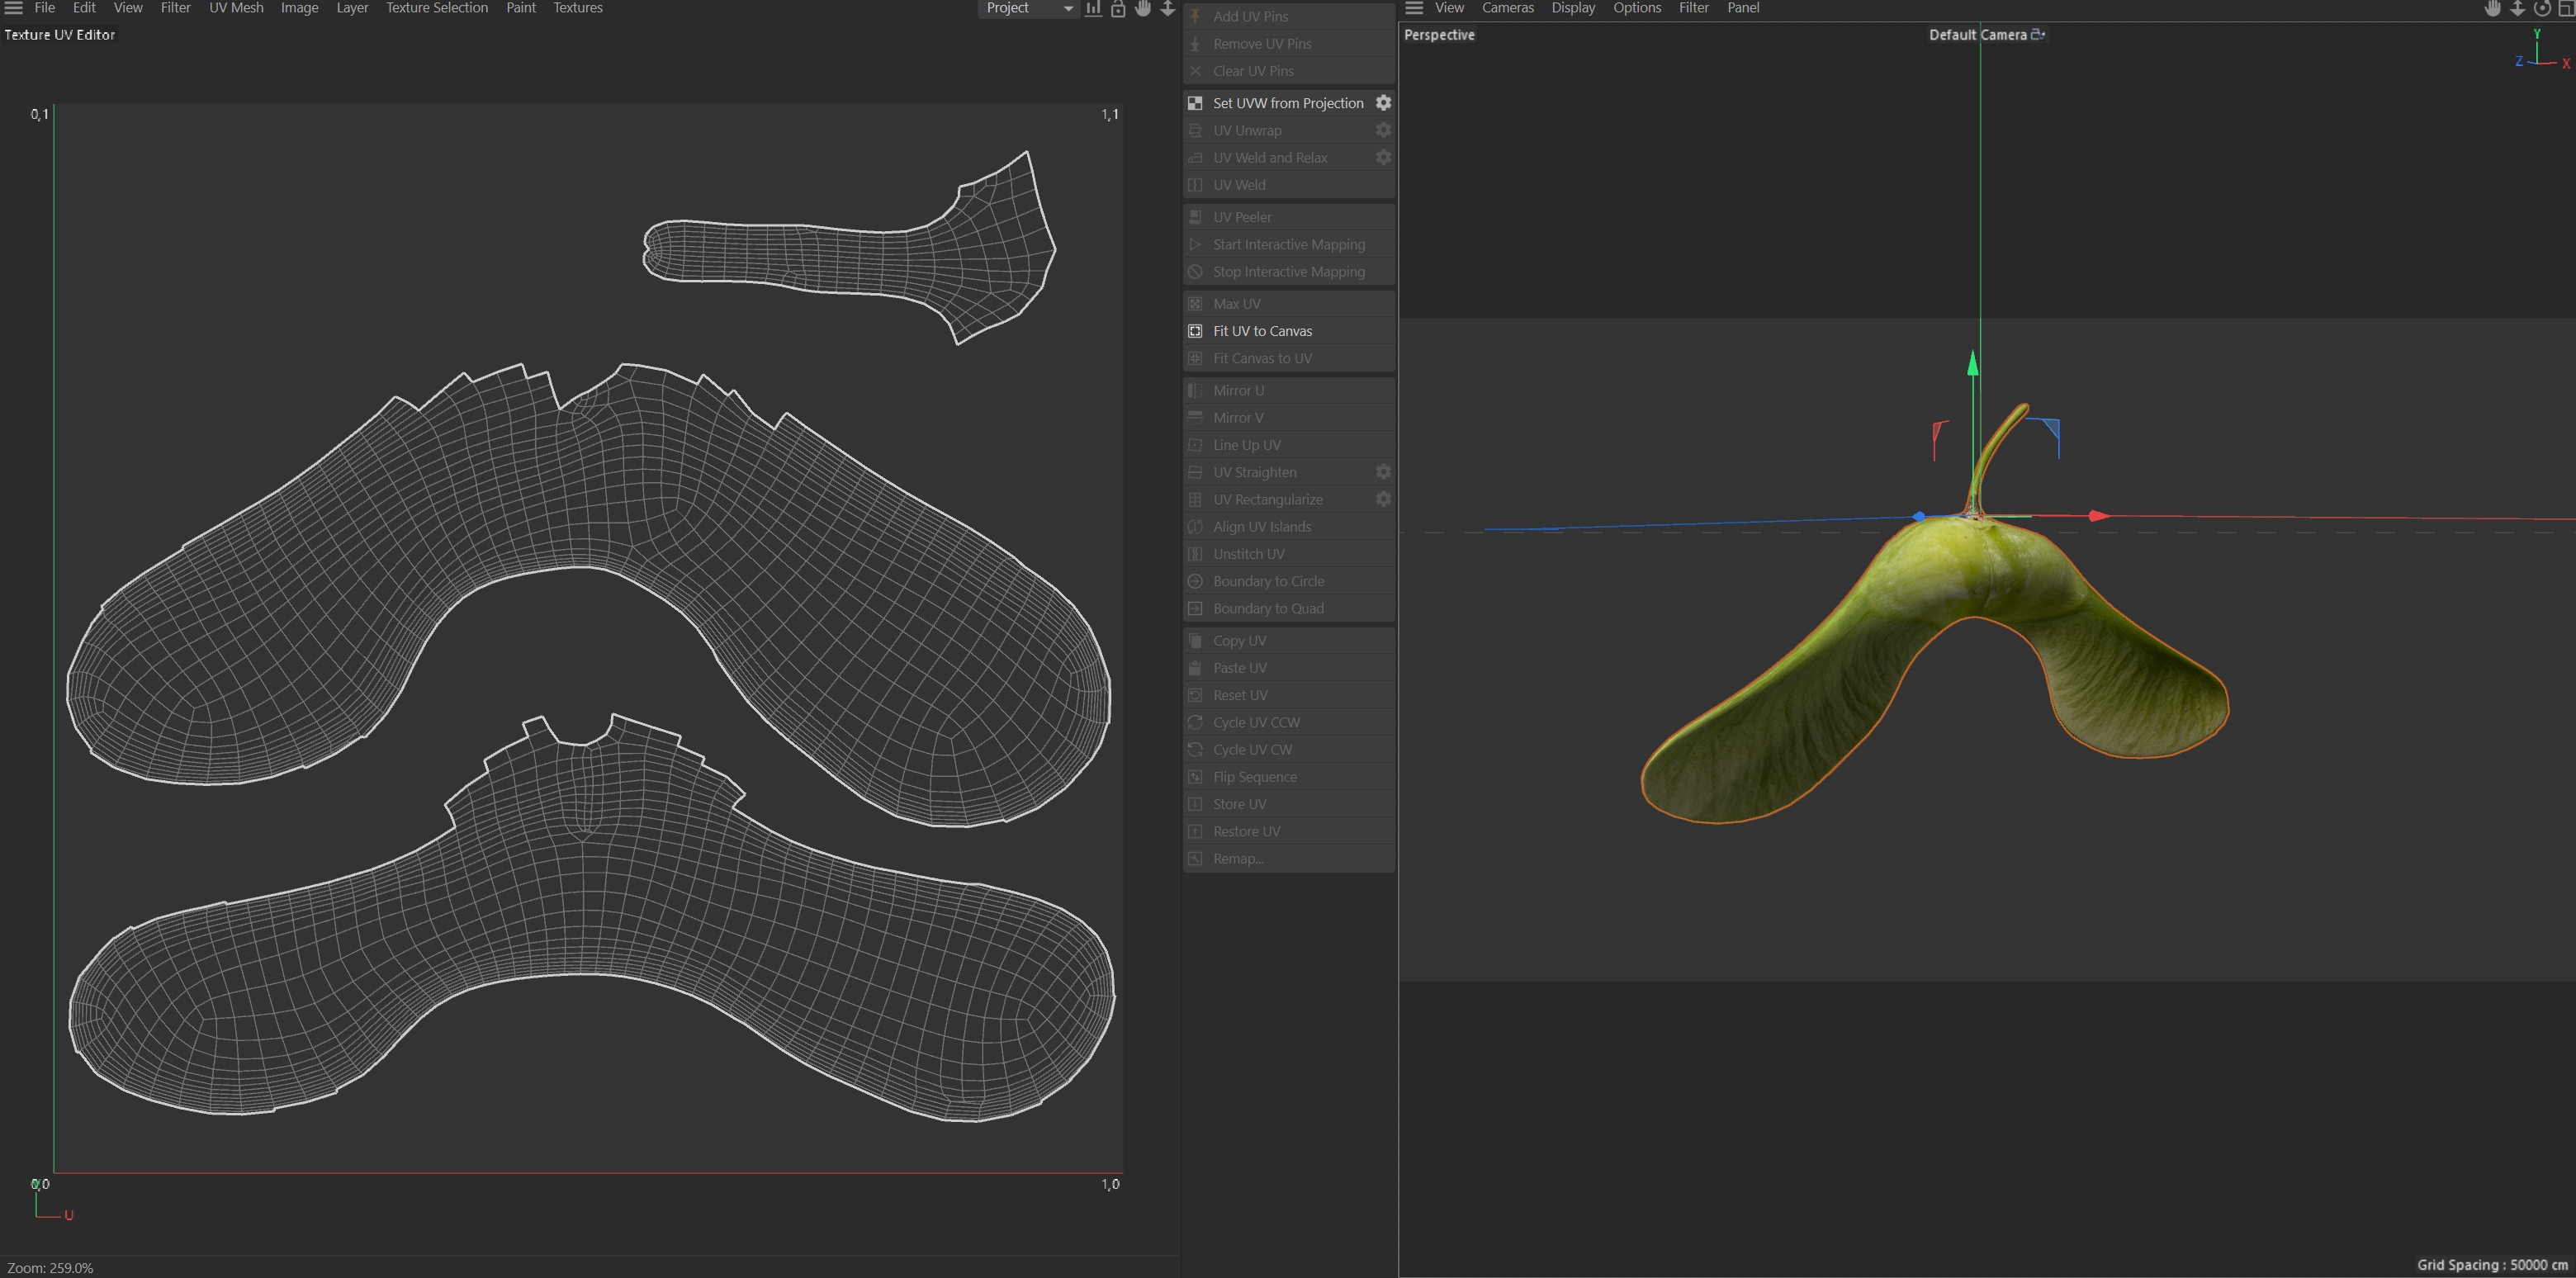Open the UV Mesh menu
This screenshot has width=2576, height=1278.
point(236,8)
